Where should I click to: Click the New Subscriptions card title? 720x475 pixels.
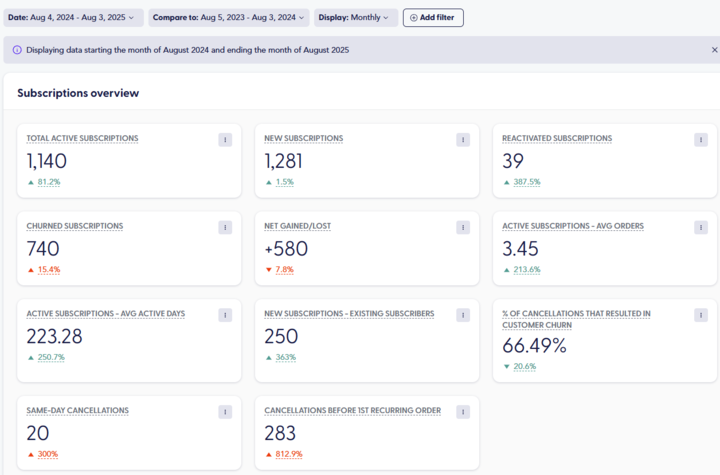tap(304, 138)
